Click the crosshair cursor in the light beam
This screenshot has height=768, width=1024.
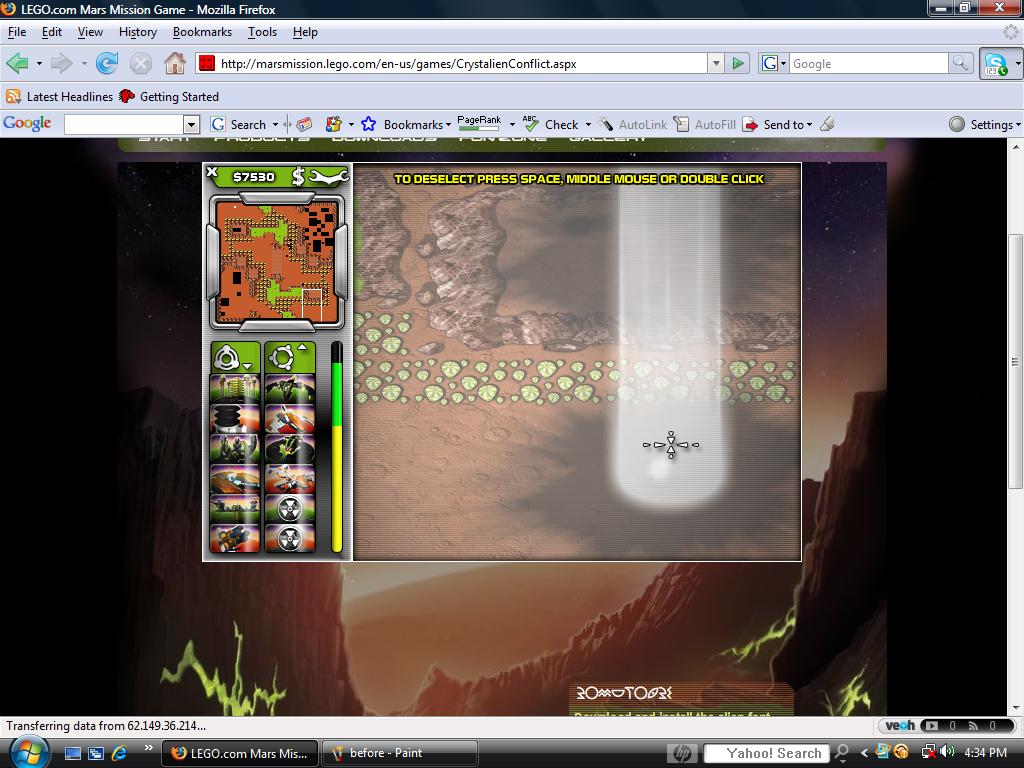[x=671, y=445]
